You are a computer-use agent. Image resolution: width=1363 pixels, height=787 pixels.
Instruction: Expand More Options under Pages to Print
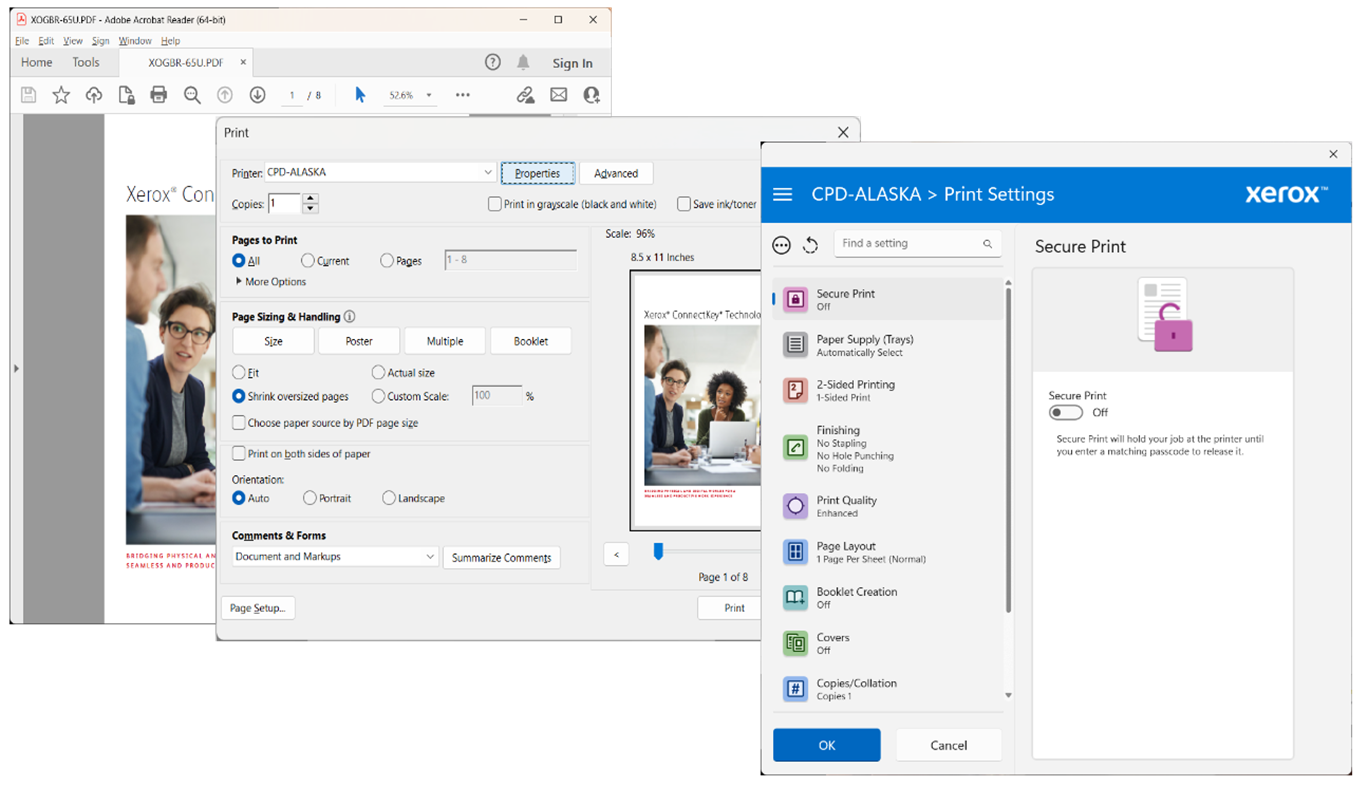[x=271, y=282]
